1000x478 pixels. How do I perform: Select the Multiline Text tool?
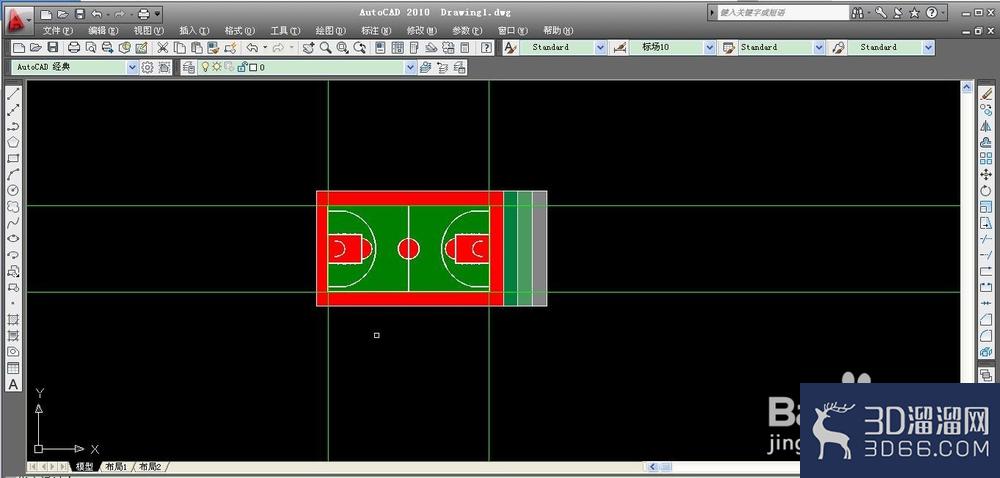pos(13,384)
